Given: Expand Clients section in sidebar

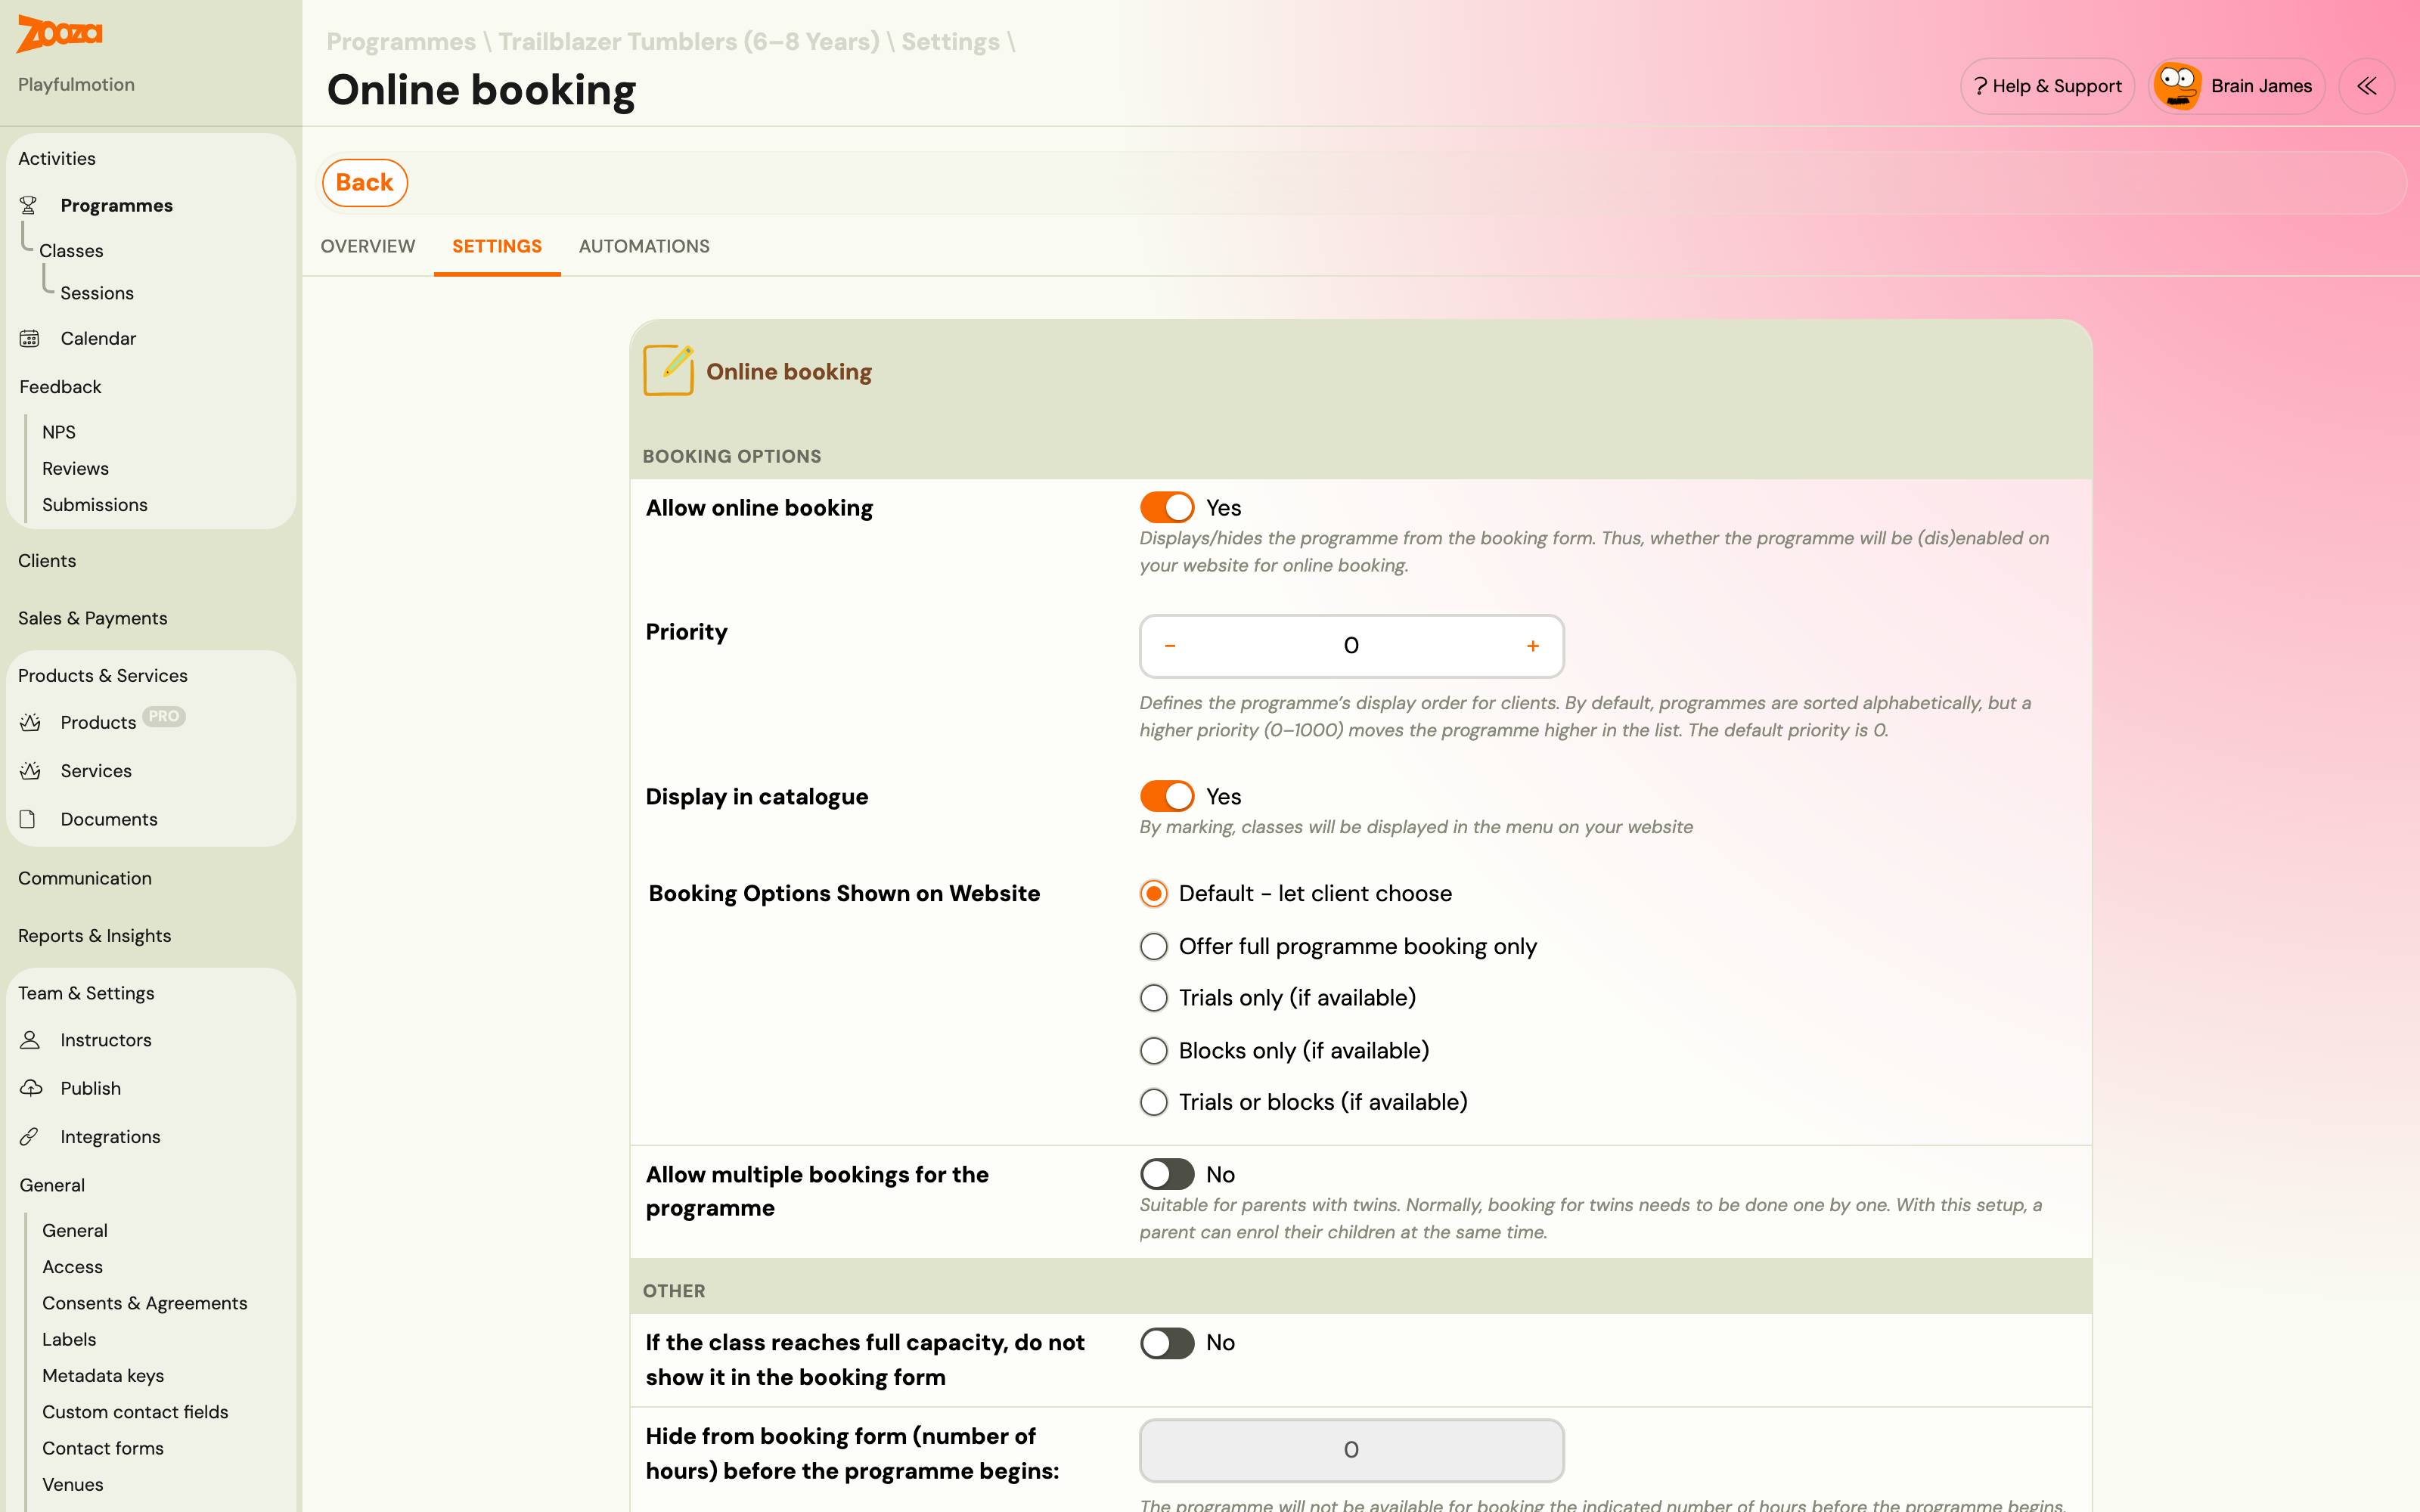Looking at the screenshot, I should click(x=47, y=561).
